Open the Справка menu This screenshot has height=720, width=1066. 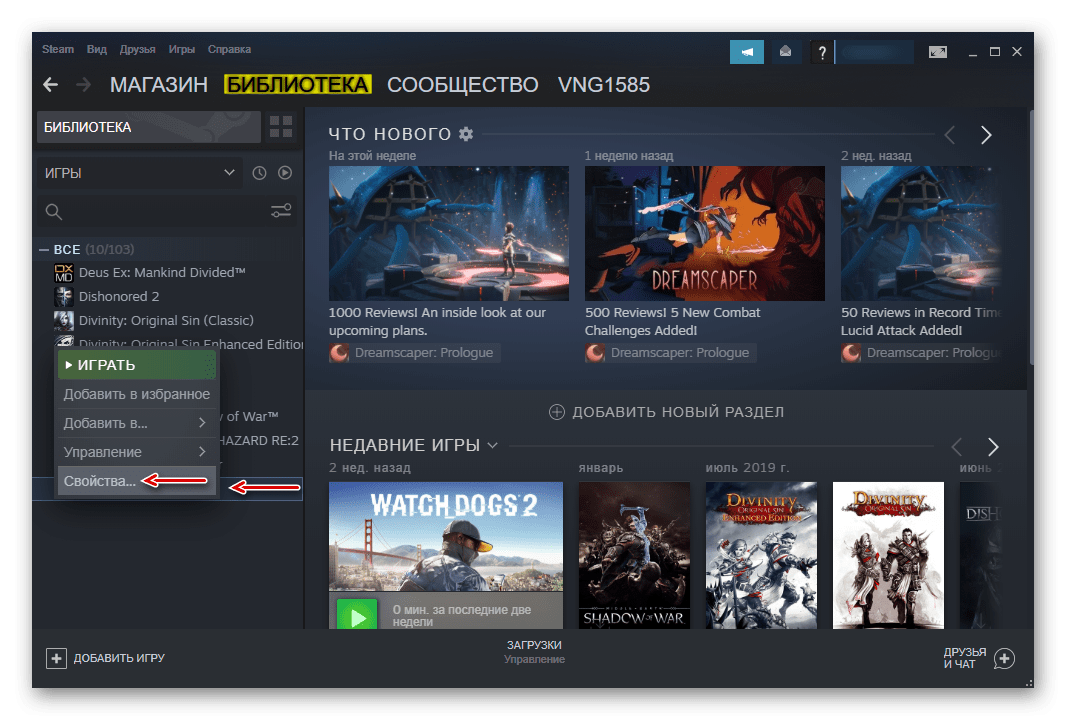click(x=229, y=49)
